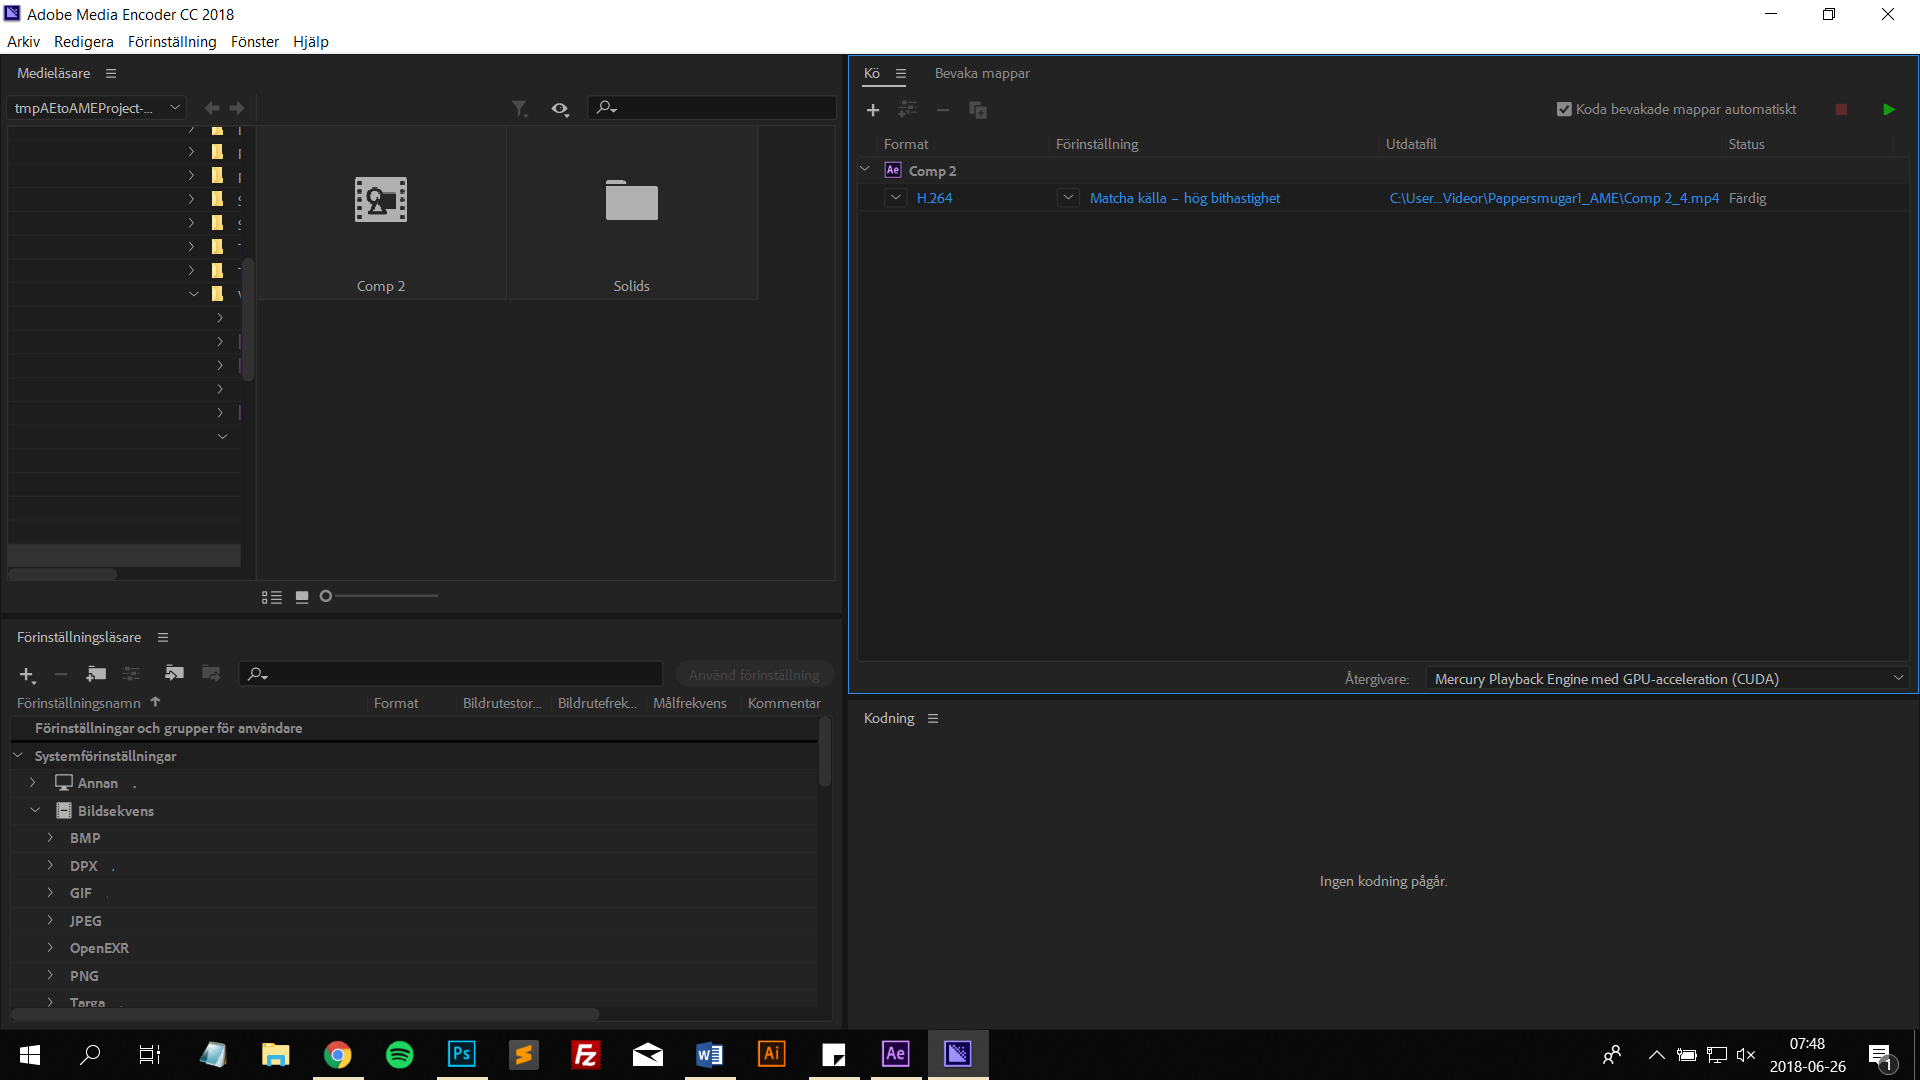Screen dimensions: 1920x1080
Task: Expand the BMP preset folder
Action: click(x=50, y=838)
